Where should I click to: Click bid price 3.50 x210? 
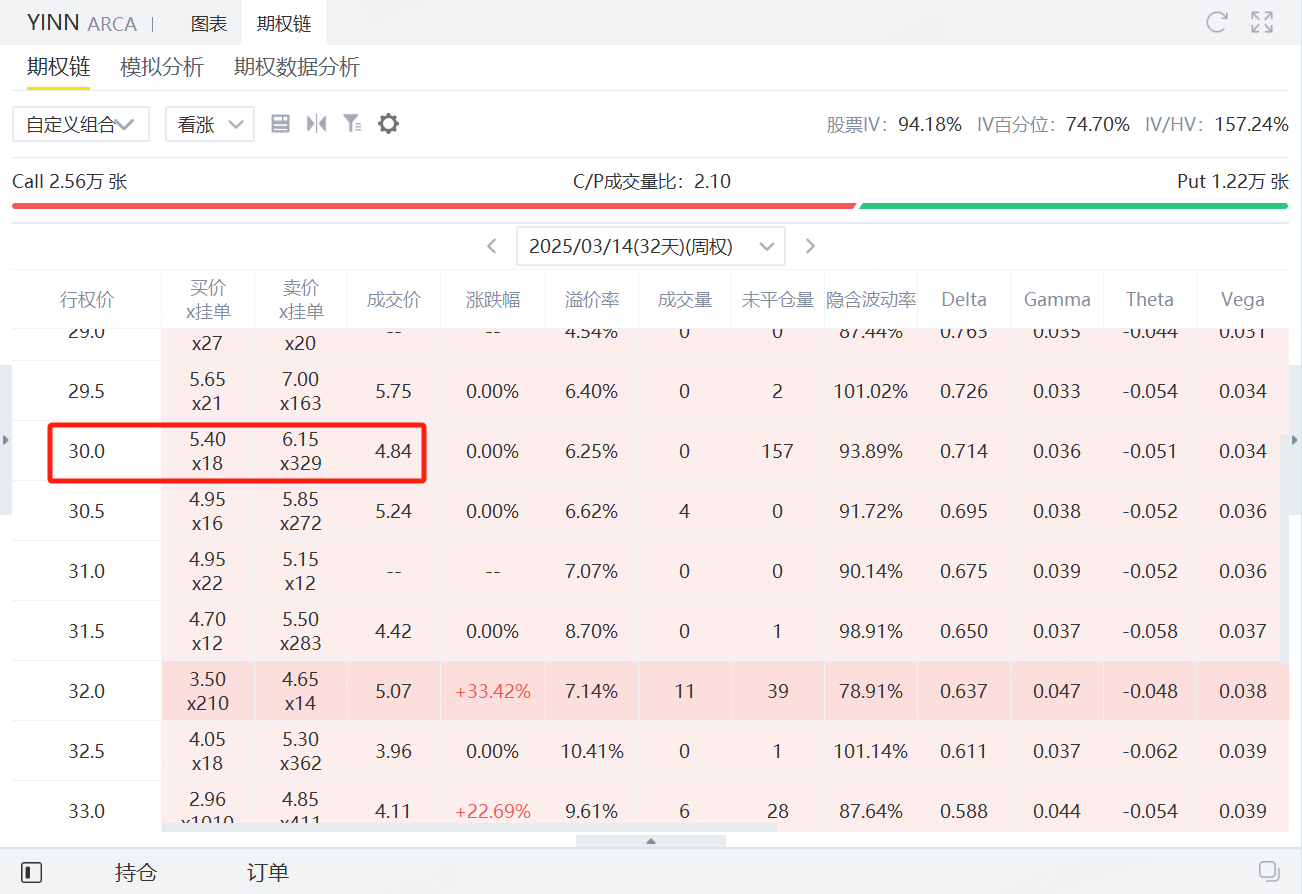(208, 691)
